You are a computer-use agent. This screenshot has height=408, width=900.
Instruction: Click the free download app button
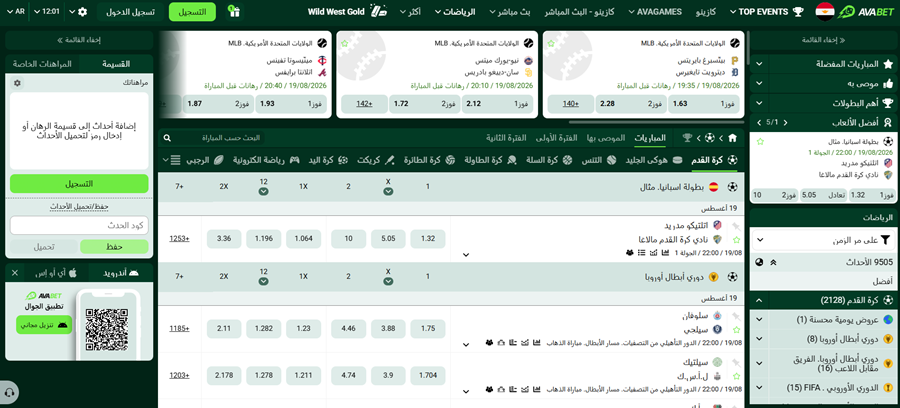(44, 324)
